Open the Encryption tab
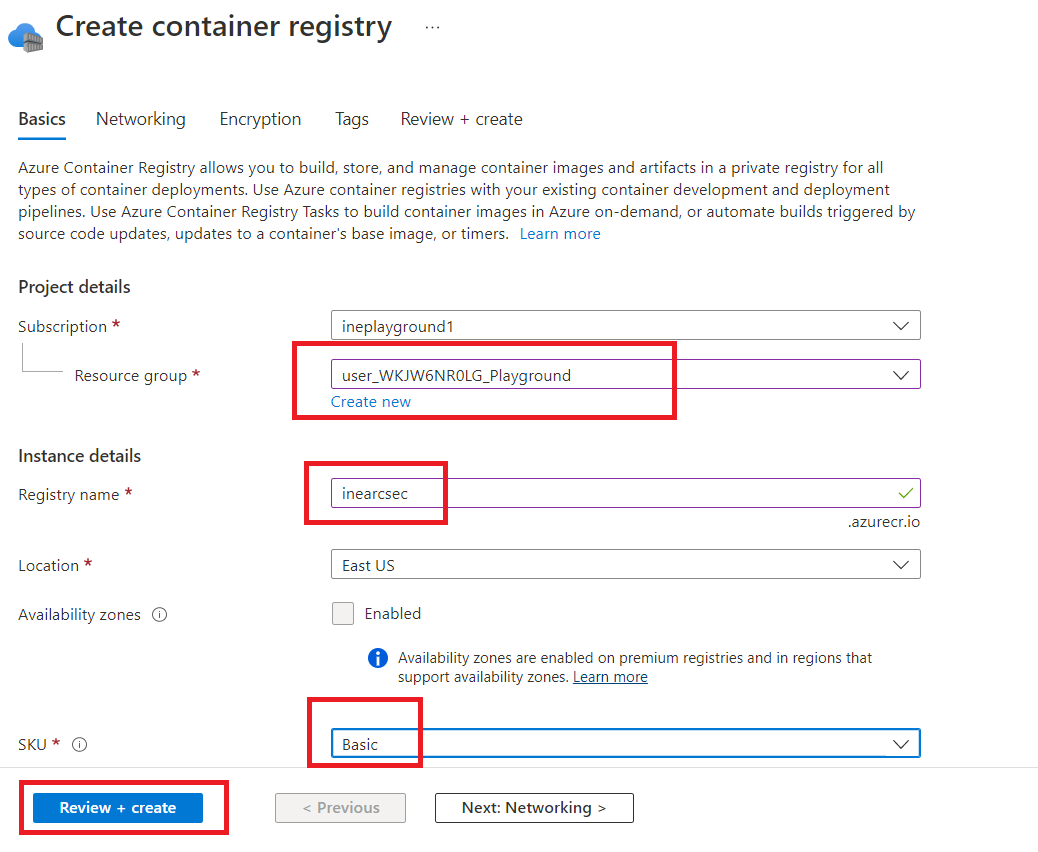Screen dimensions: 1038x852 (260, 119)
